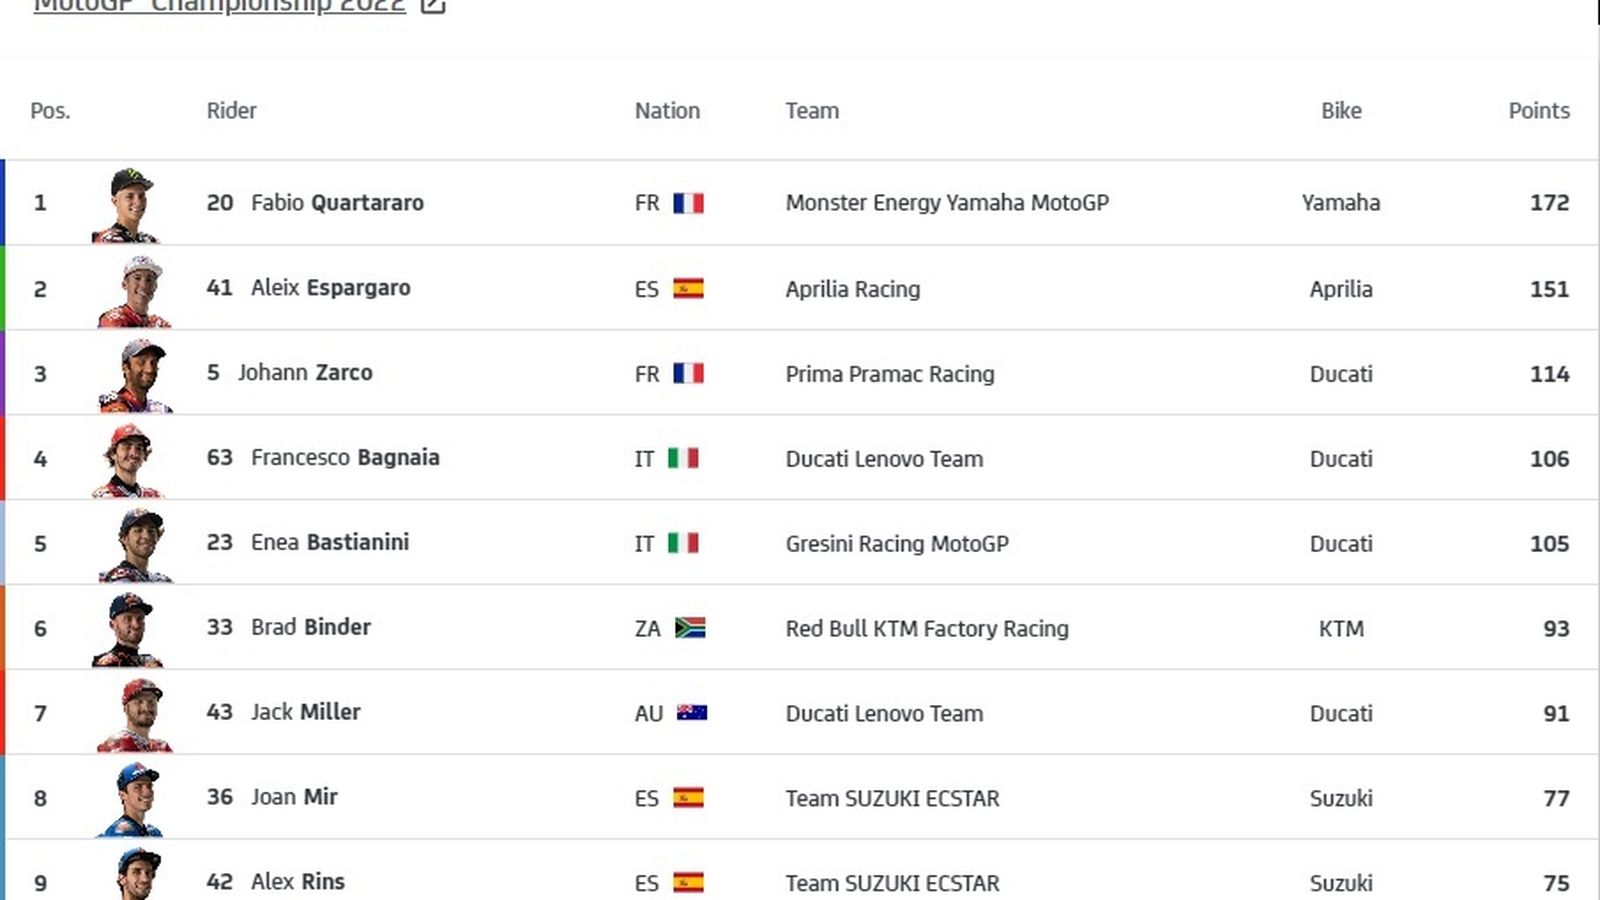Image resolution: width=1600 pixels, height=900 pixels.
Task: Click the Italian flag beside Enea Bastianini
Action: pos(686,543)
